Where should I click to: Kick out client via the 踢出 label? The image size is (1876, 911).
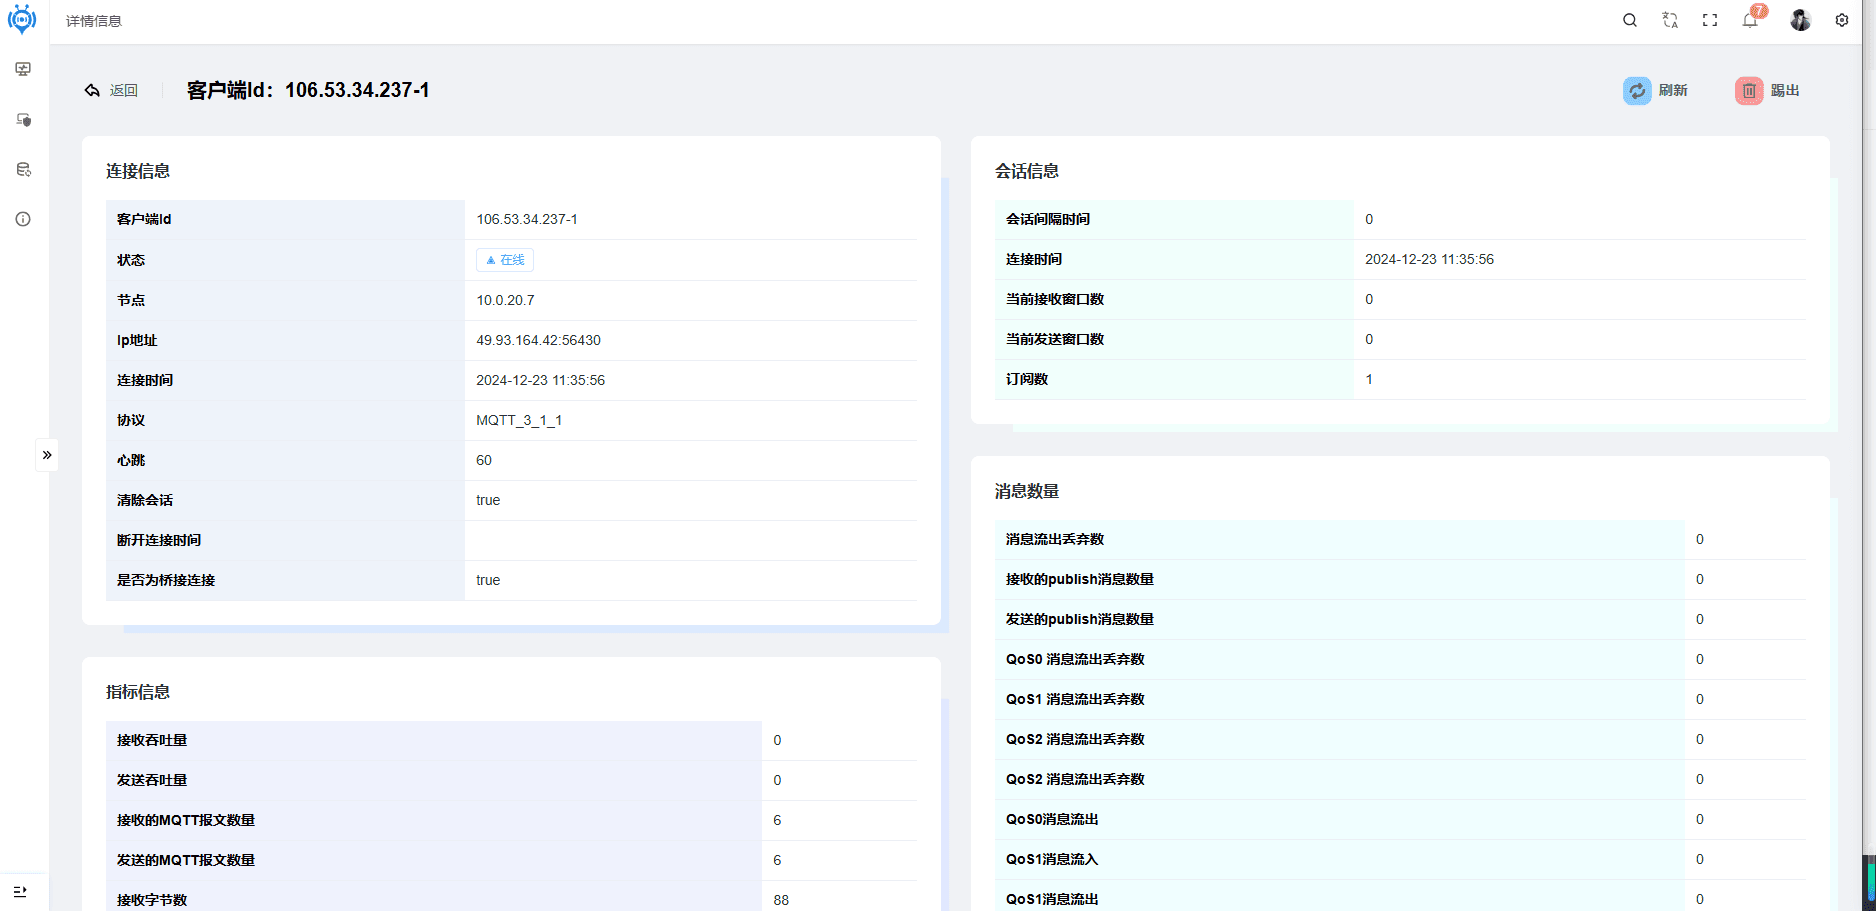pyautogui.click(x=1785, y=90)
